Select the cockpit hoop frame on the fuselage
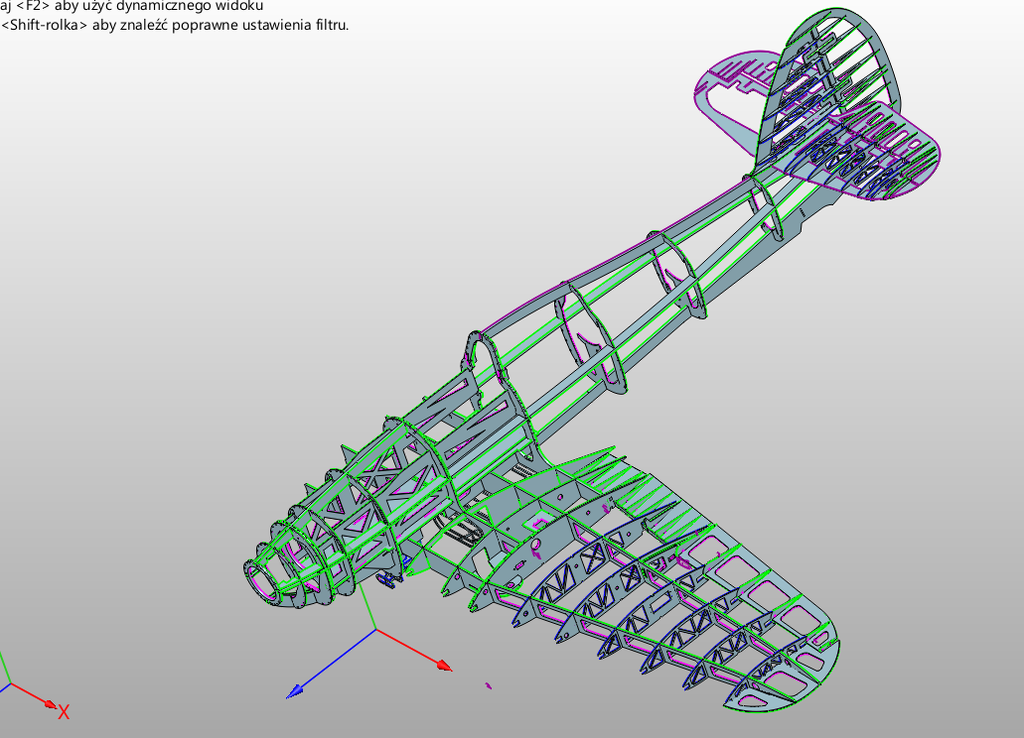This screenshot has height=738, width=1024. 484,358
